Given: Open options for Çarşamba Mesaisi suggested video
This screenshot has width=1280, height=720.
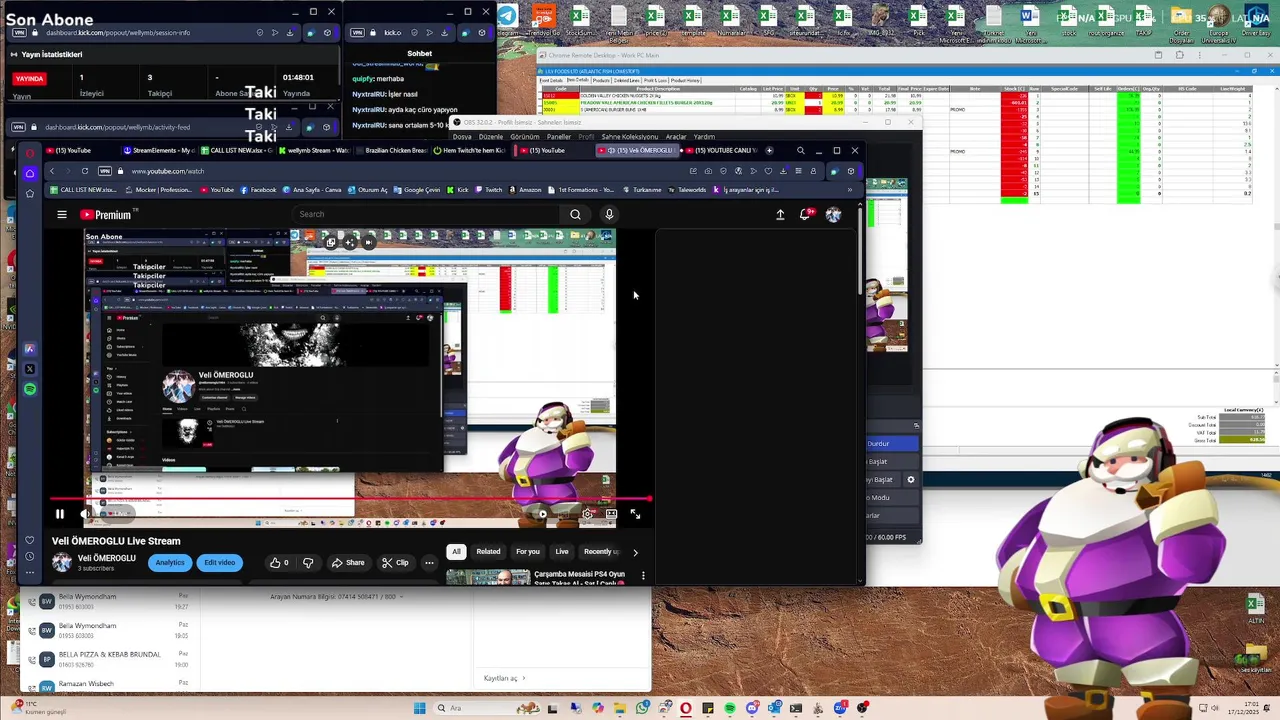Looking at the screenshot, I should 643,576.
